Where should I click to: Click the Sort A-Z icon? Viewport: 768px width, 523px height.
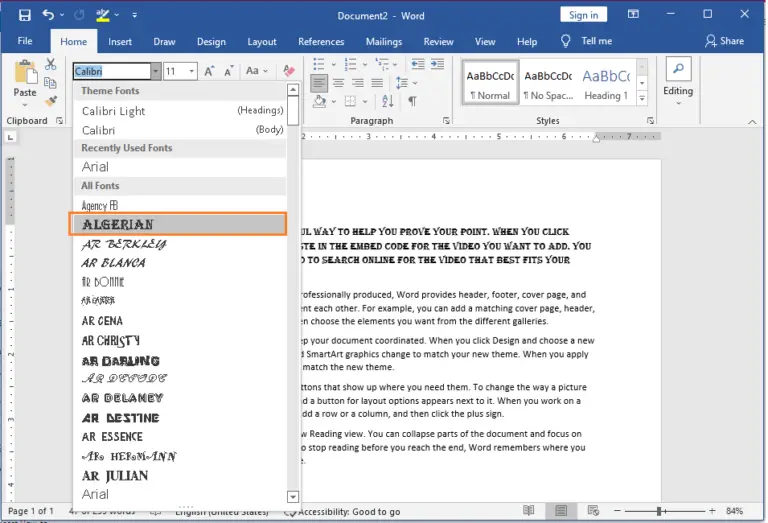(x=387, y=101)
